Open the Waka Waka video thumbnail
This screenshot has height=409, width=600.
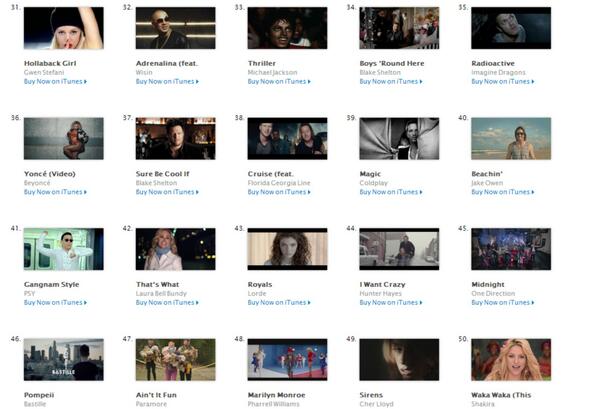click(511, 360)
